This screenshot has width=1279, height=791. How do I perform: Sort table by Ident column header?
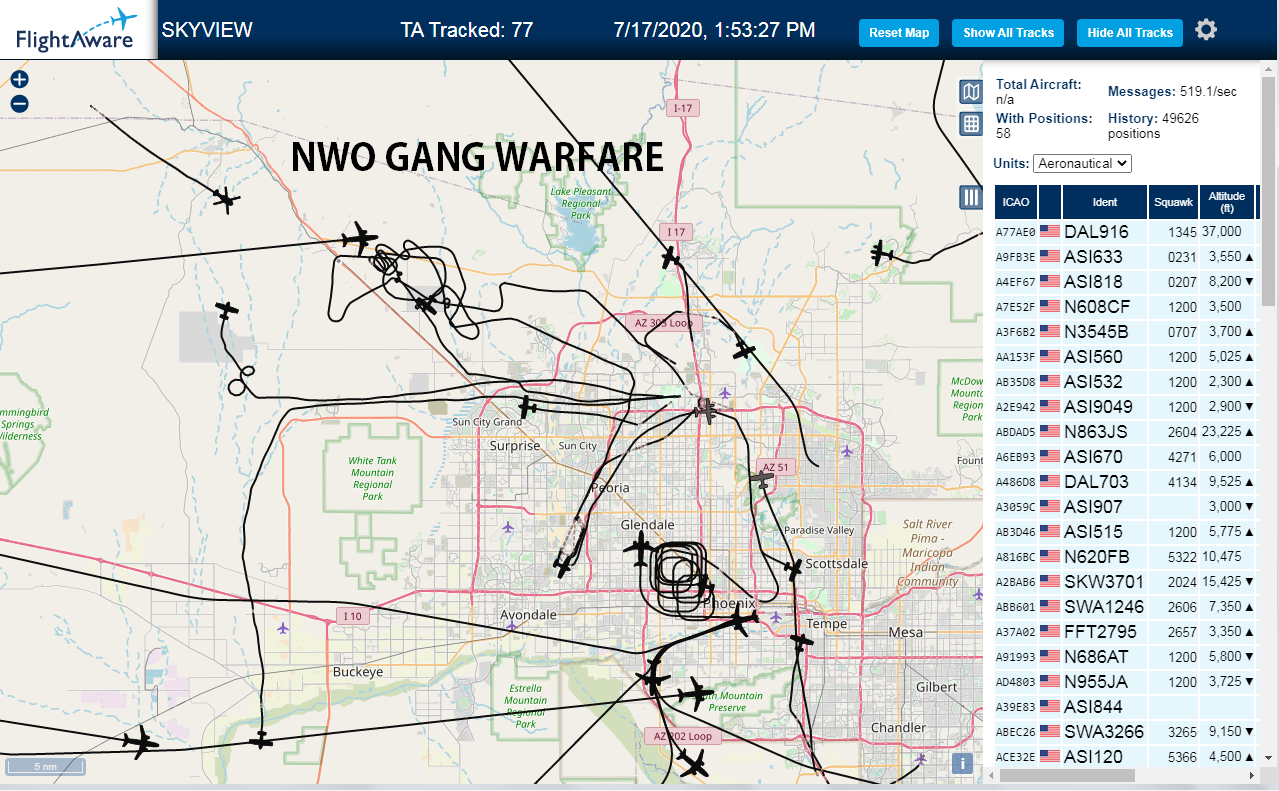point(1105,202)
